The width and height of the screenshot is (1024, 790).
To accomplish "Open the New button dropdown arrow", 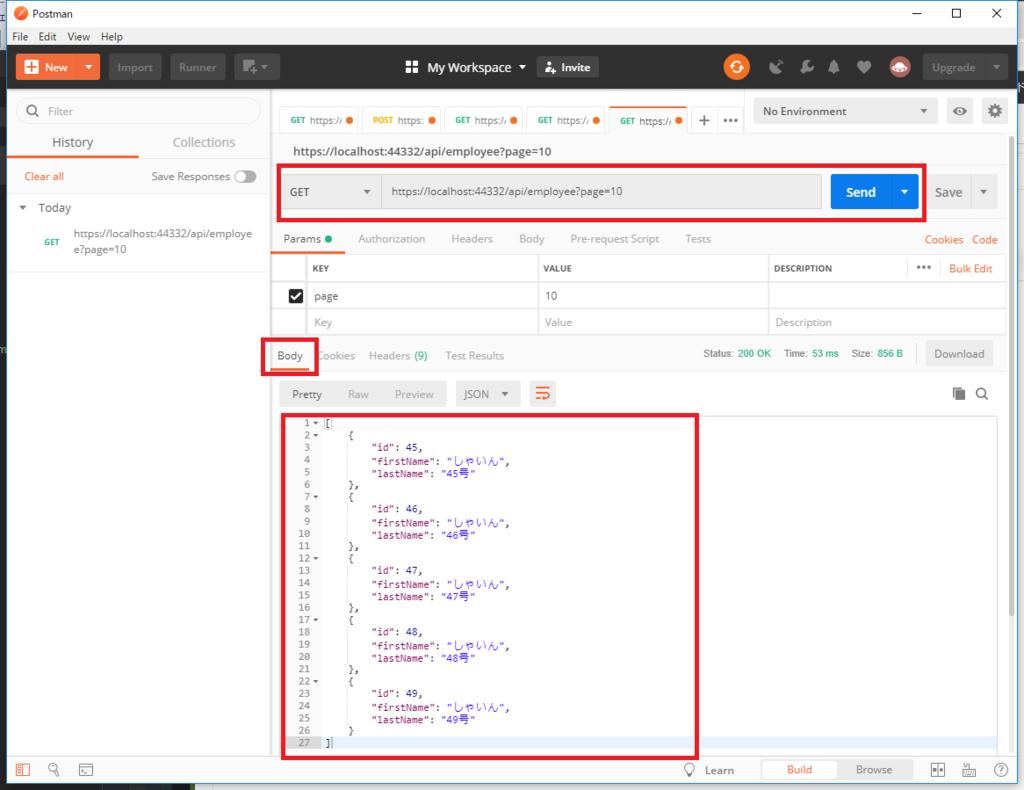I will (88, 67).
